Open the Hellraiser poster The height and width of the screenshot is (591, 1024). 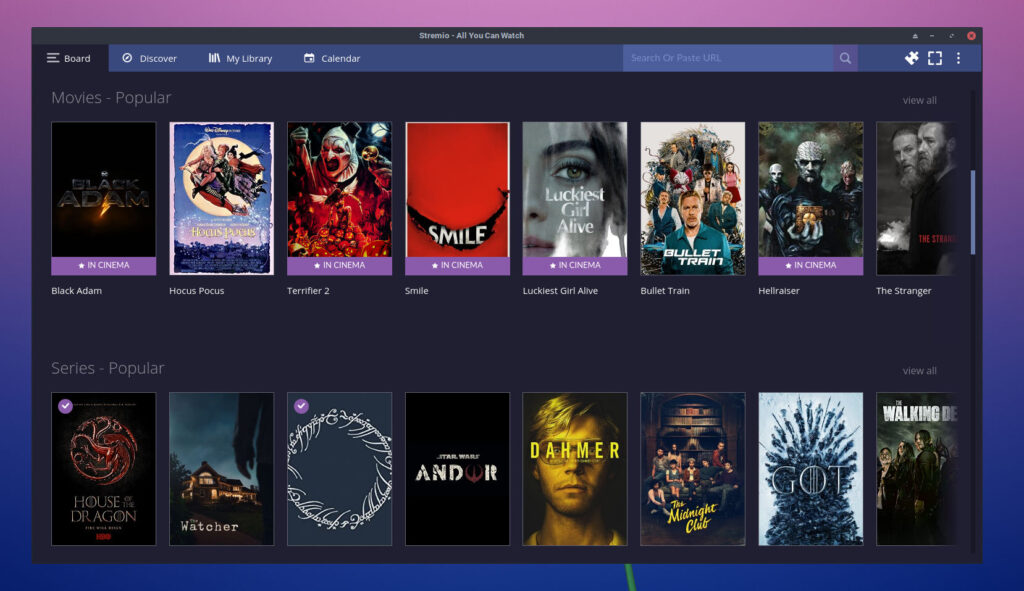coord(810,198)
